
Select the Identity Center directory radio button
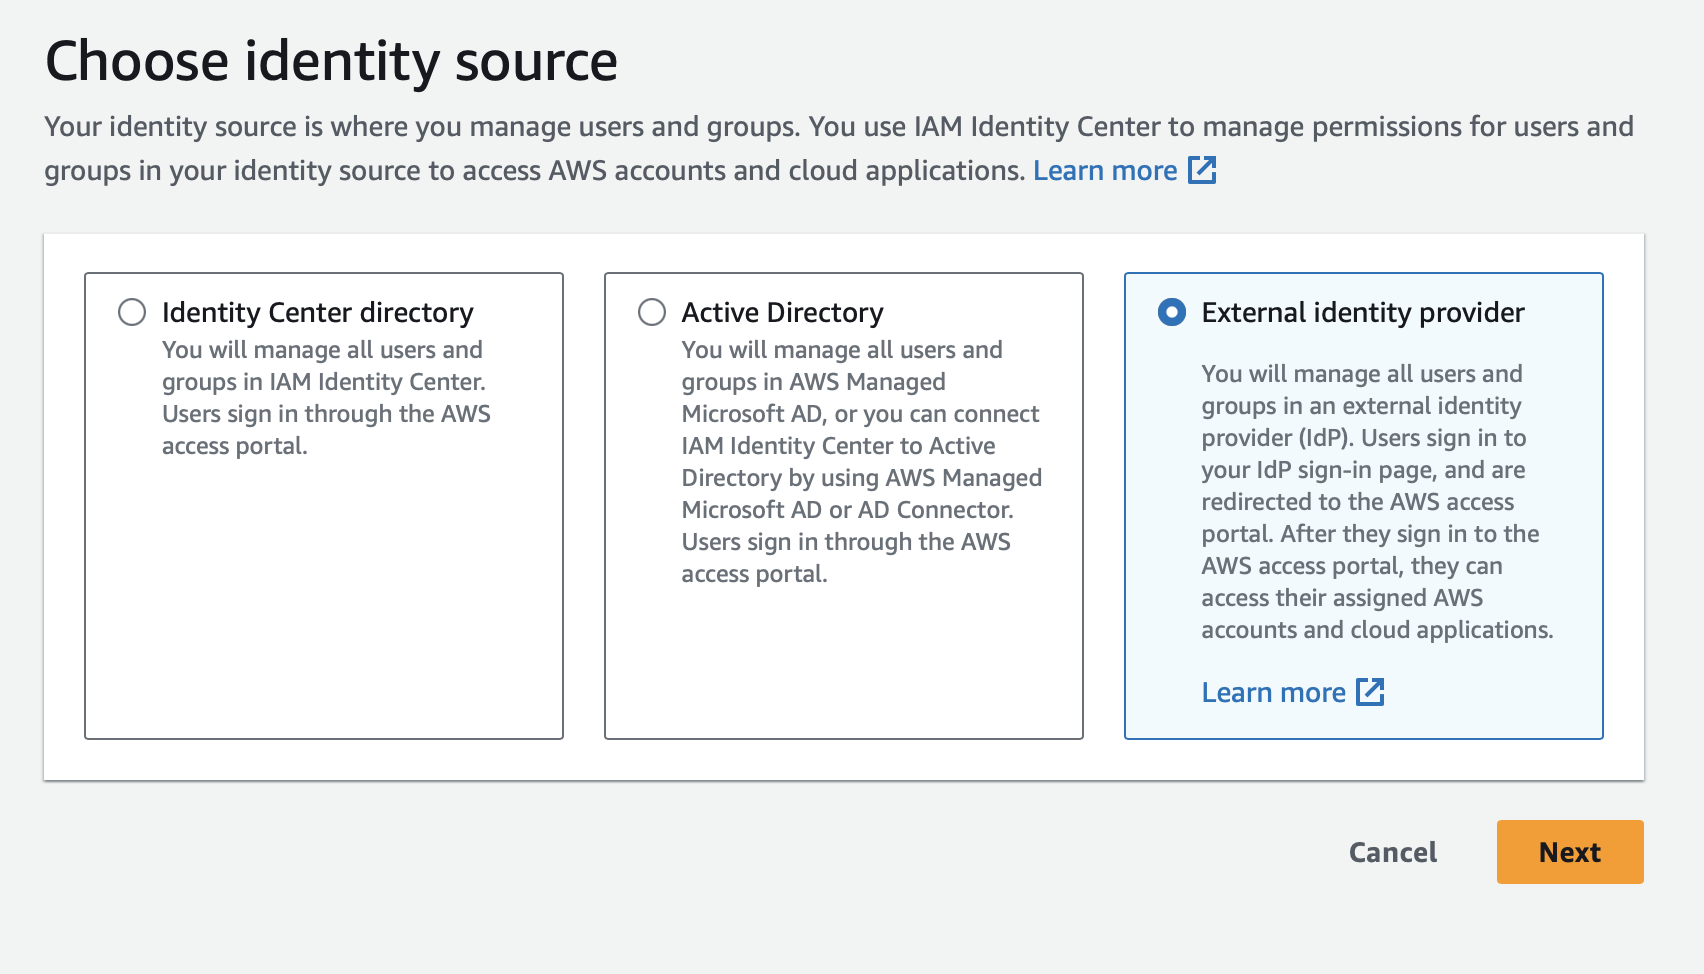131,312
